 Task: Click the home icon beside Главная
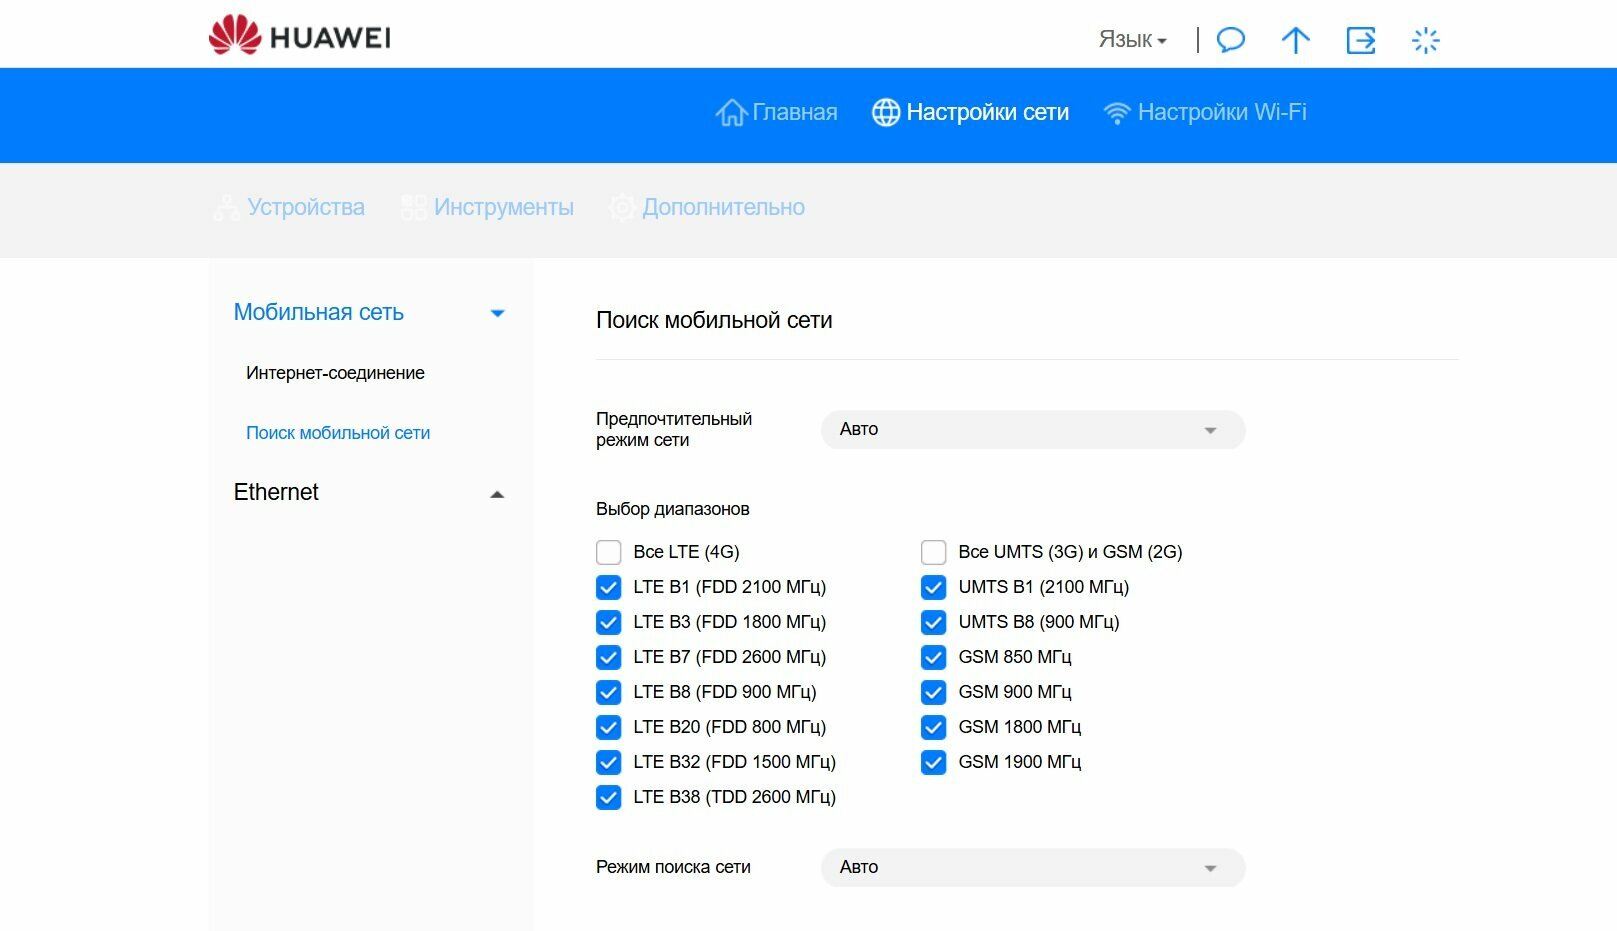coord(731,113)
